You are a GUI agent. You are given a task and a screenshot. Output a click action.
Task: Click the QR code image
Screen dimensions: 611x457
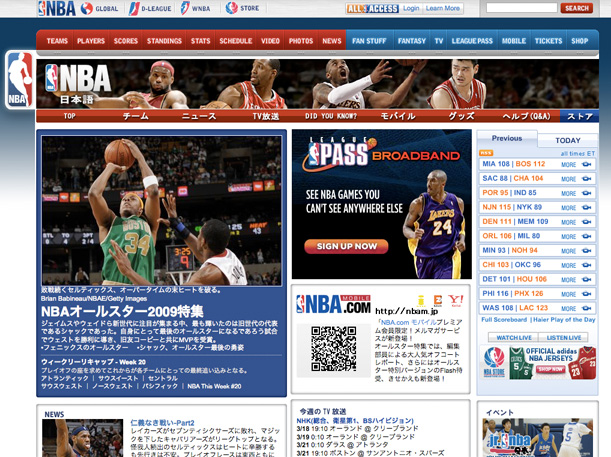tap(334, 349)
